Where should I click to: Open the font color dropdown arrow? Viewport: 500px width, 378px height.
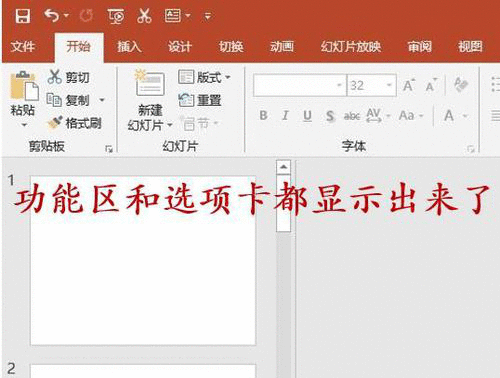[x=465, y=116]
